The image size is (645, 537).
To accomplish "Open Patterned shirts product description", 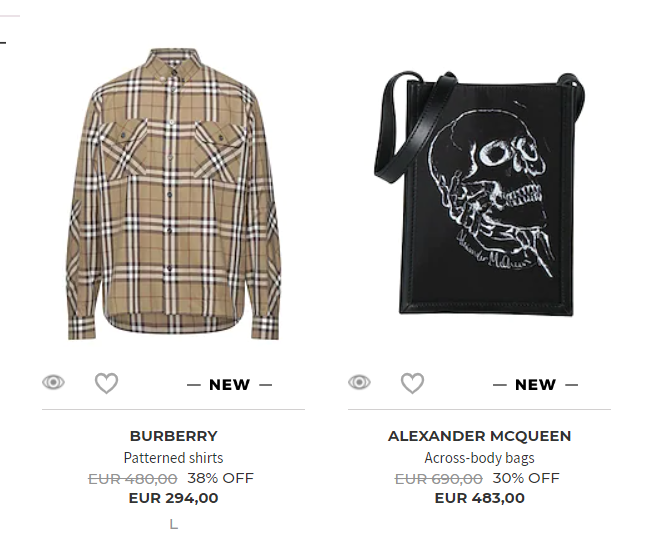I will point(173,458).
